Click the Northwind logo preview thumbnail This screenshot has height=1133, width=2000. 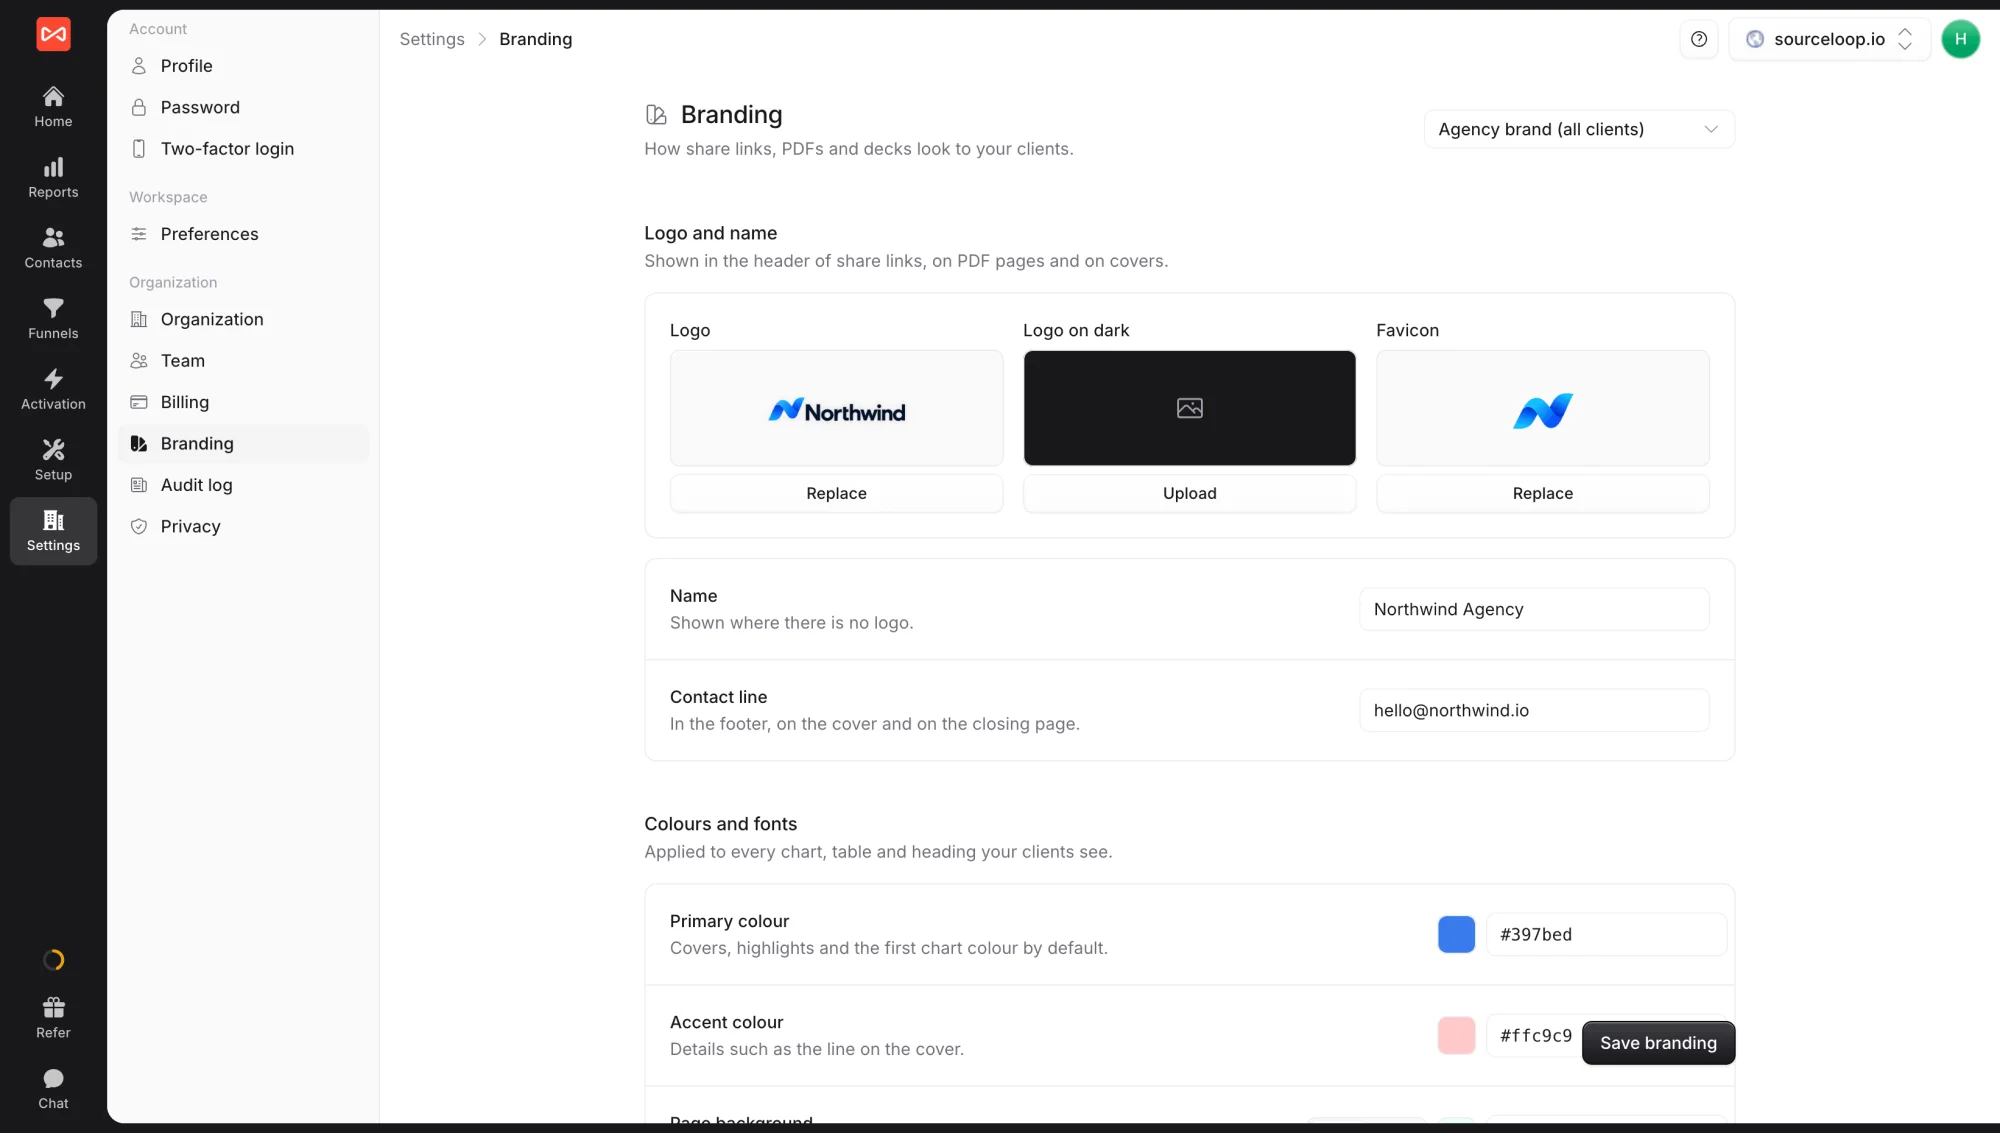tap(836, 408)
